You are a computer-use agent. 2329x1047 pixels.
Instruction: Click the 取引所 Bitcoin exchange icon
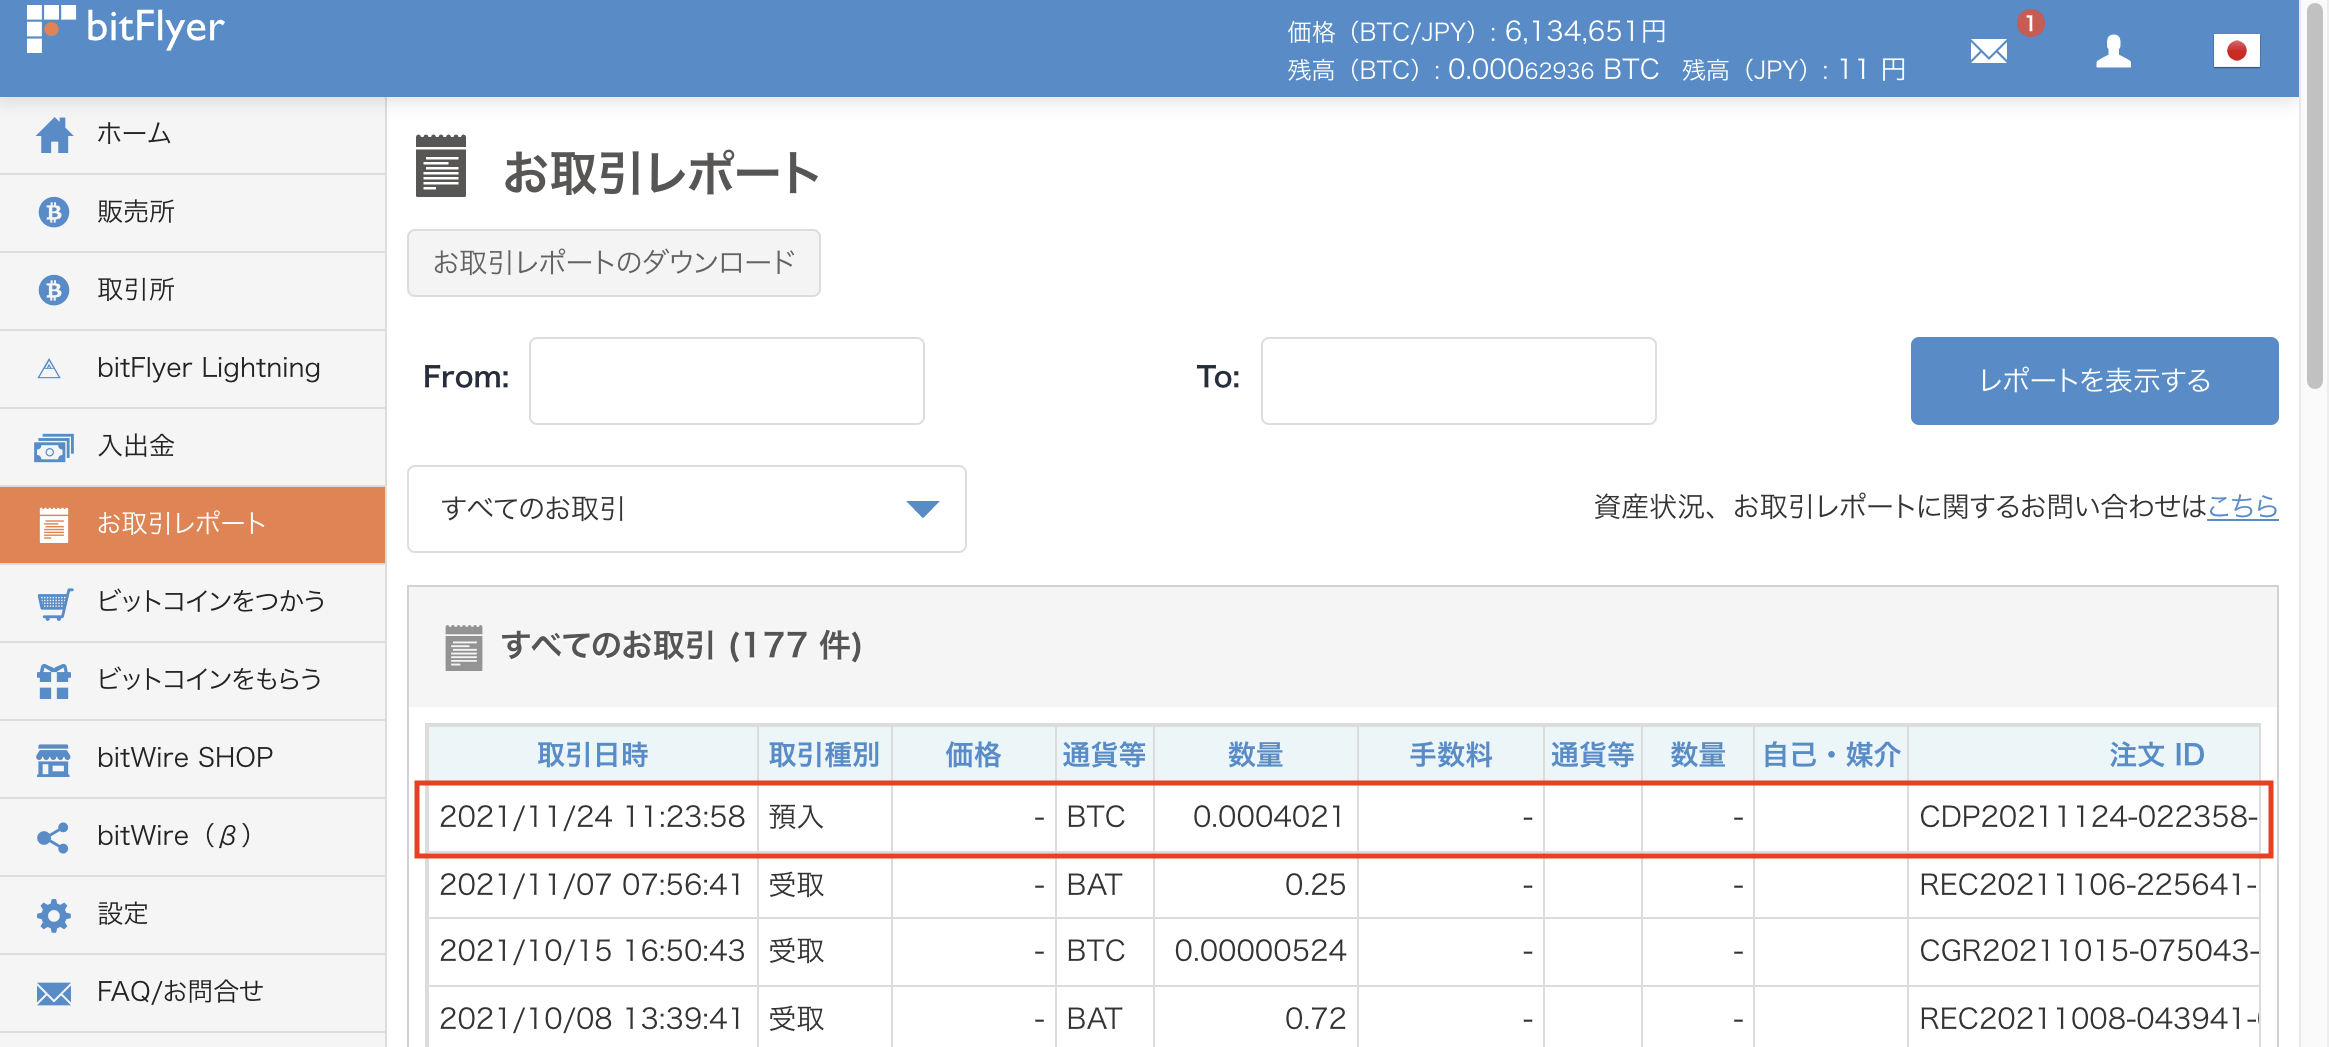pos(54,289)
